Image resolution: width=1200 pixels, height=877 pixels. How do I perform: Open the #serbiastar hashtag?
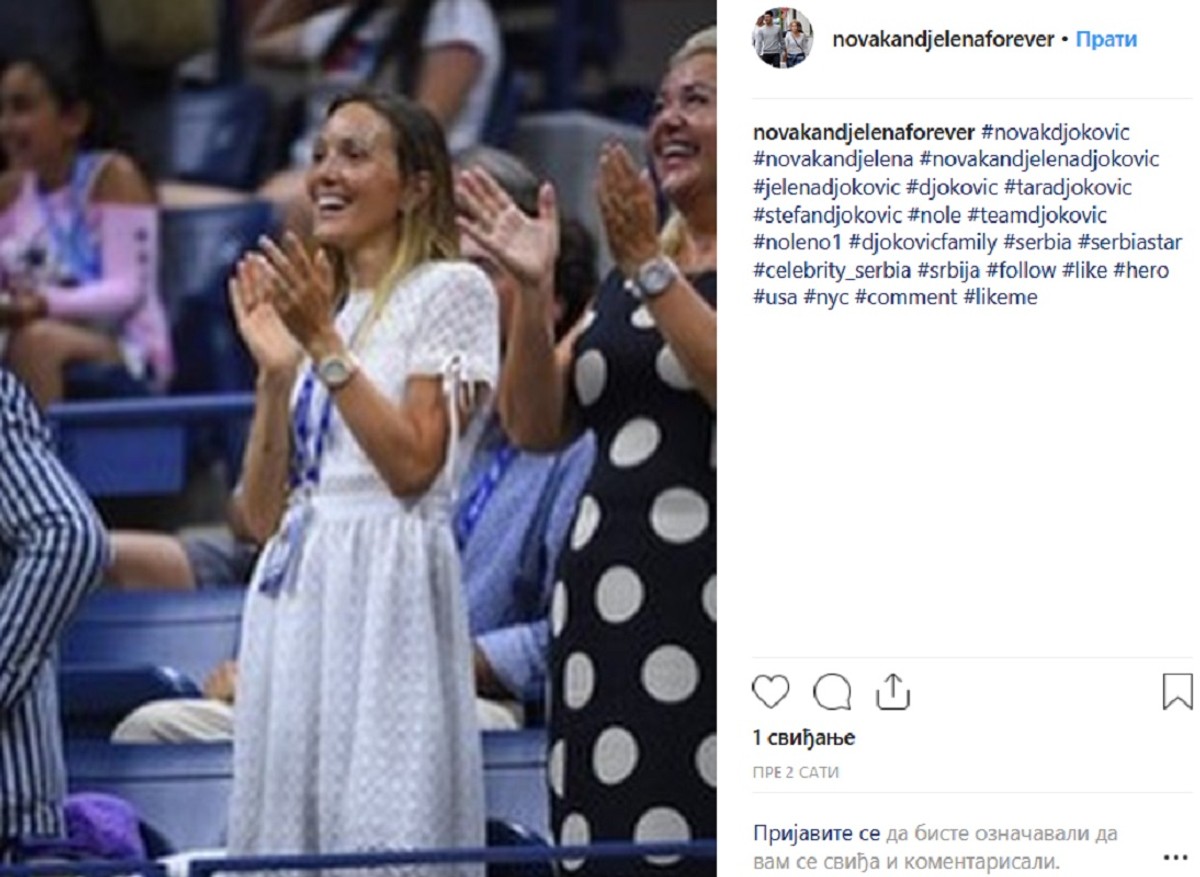[x=1129, y=242]
